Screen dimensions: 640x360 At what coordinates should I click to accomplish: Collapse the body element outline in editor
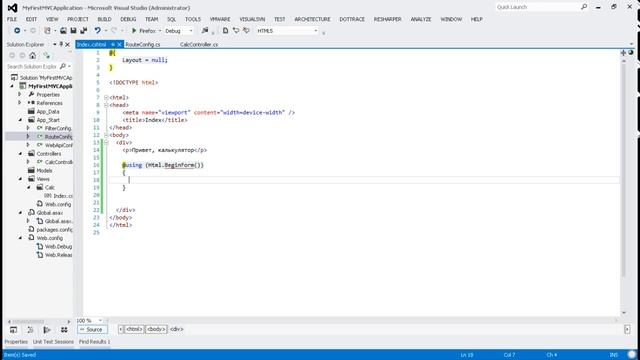pyautogui.click(x=106, y=135)
